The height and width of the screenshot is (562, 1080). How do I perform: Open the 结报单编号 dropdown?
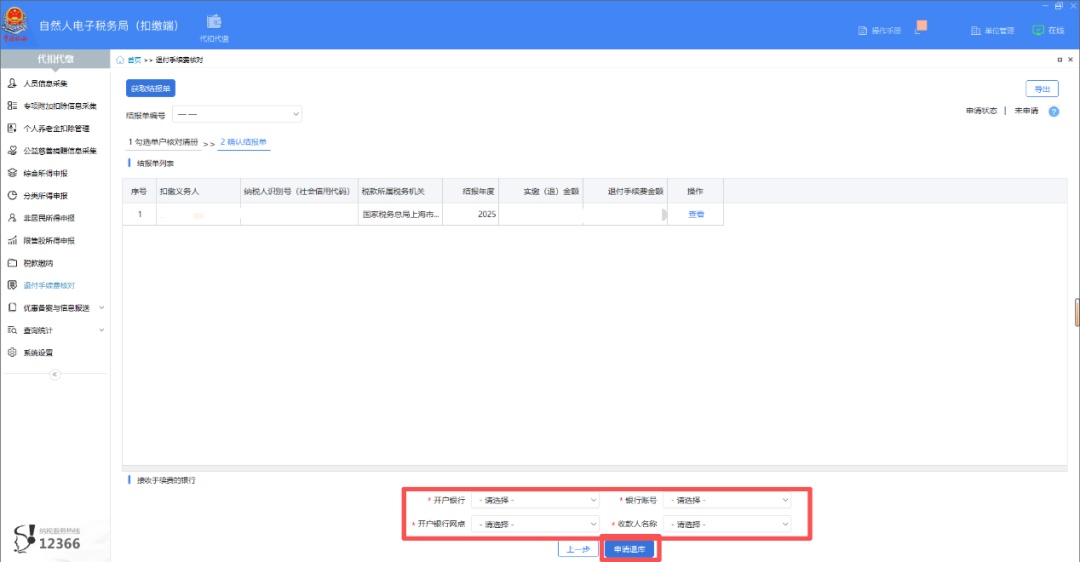pyautogui.click(x=237, y=115)
